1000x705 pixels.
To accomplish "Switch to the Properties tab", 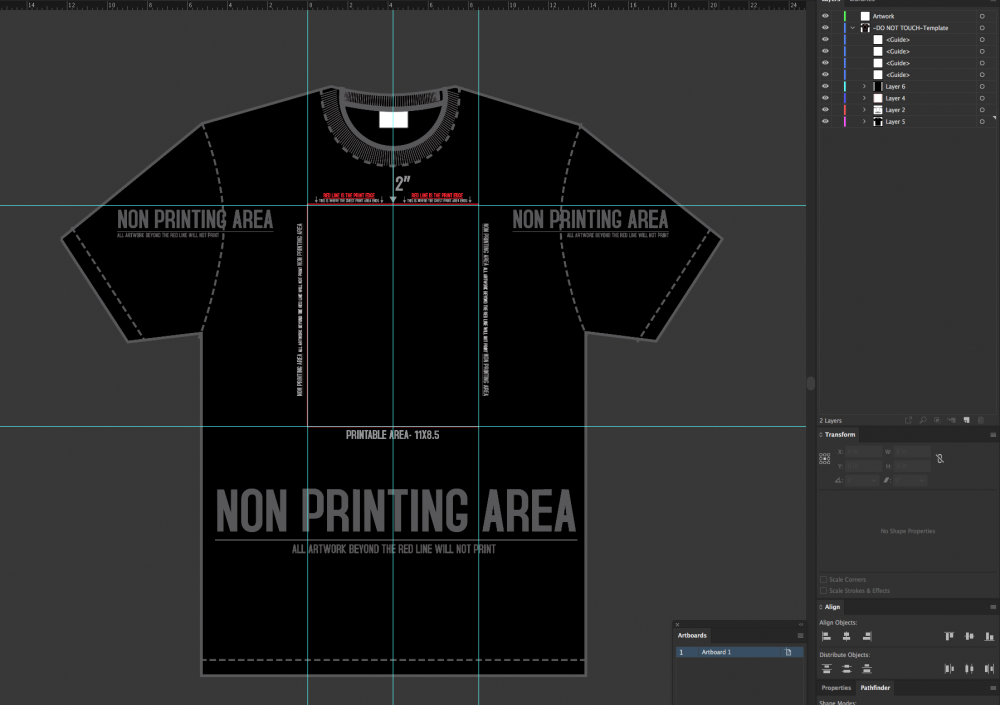I will click(836, 688).
